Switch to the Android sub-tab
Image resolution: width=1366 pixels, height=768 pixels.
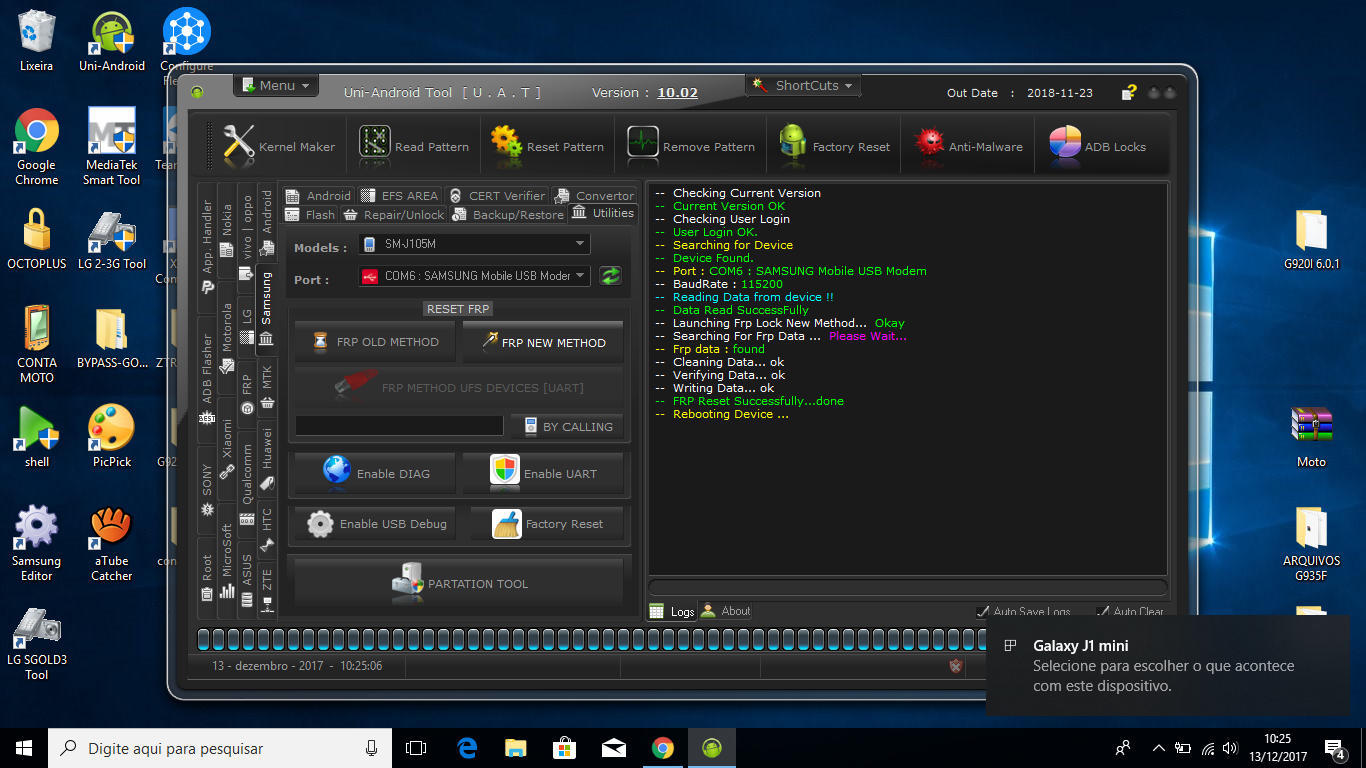click(318, 196)
